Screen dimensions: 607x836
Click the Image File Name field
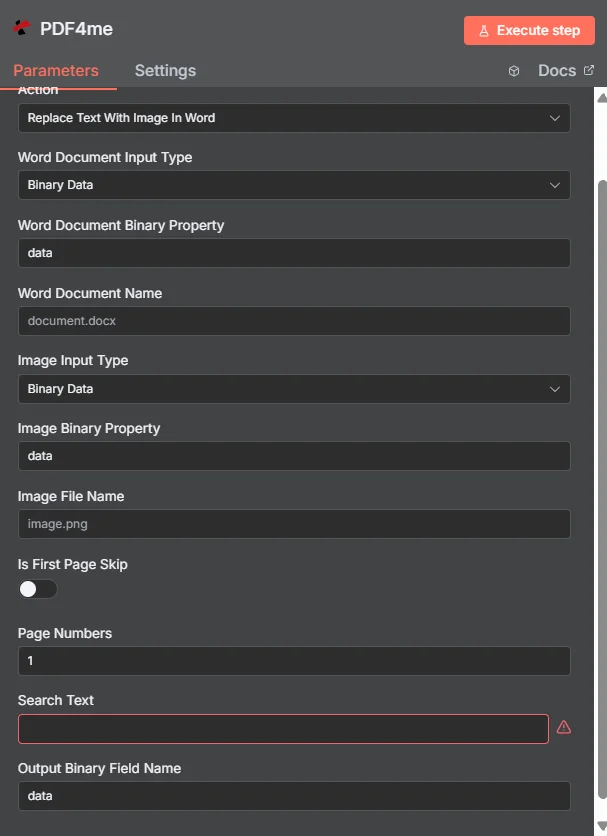coord(294,524)
